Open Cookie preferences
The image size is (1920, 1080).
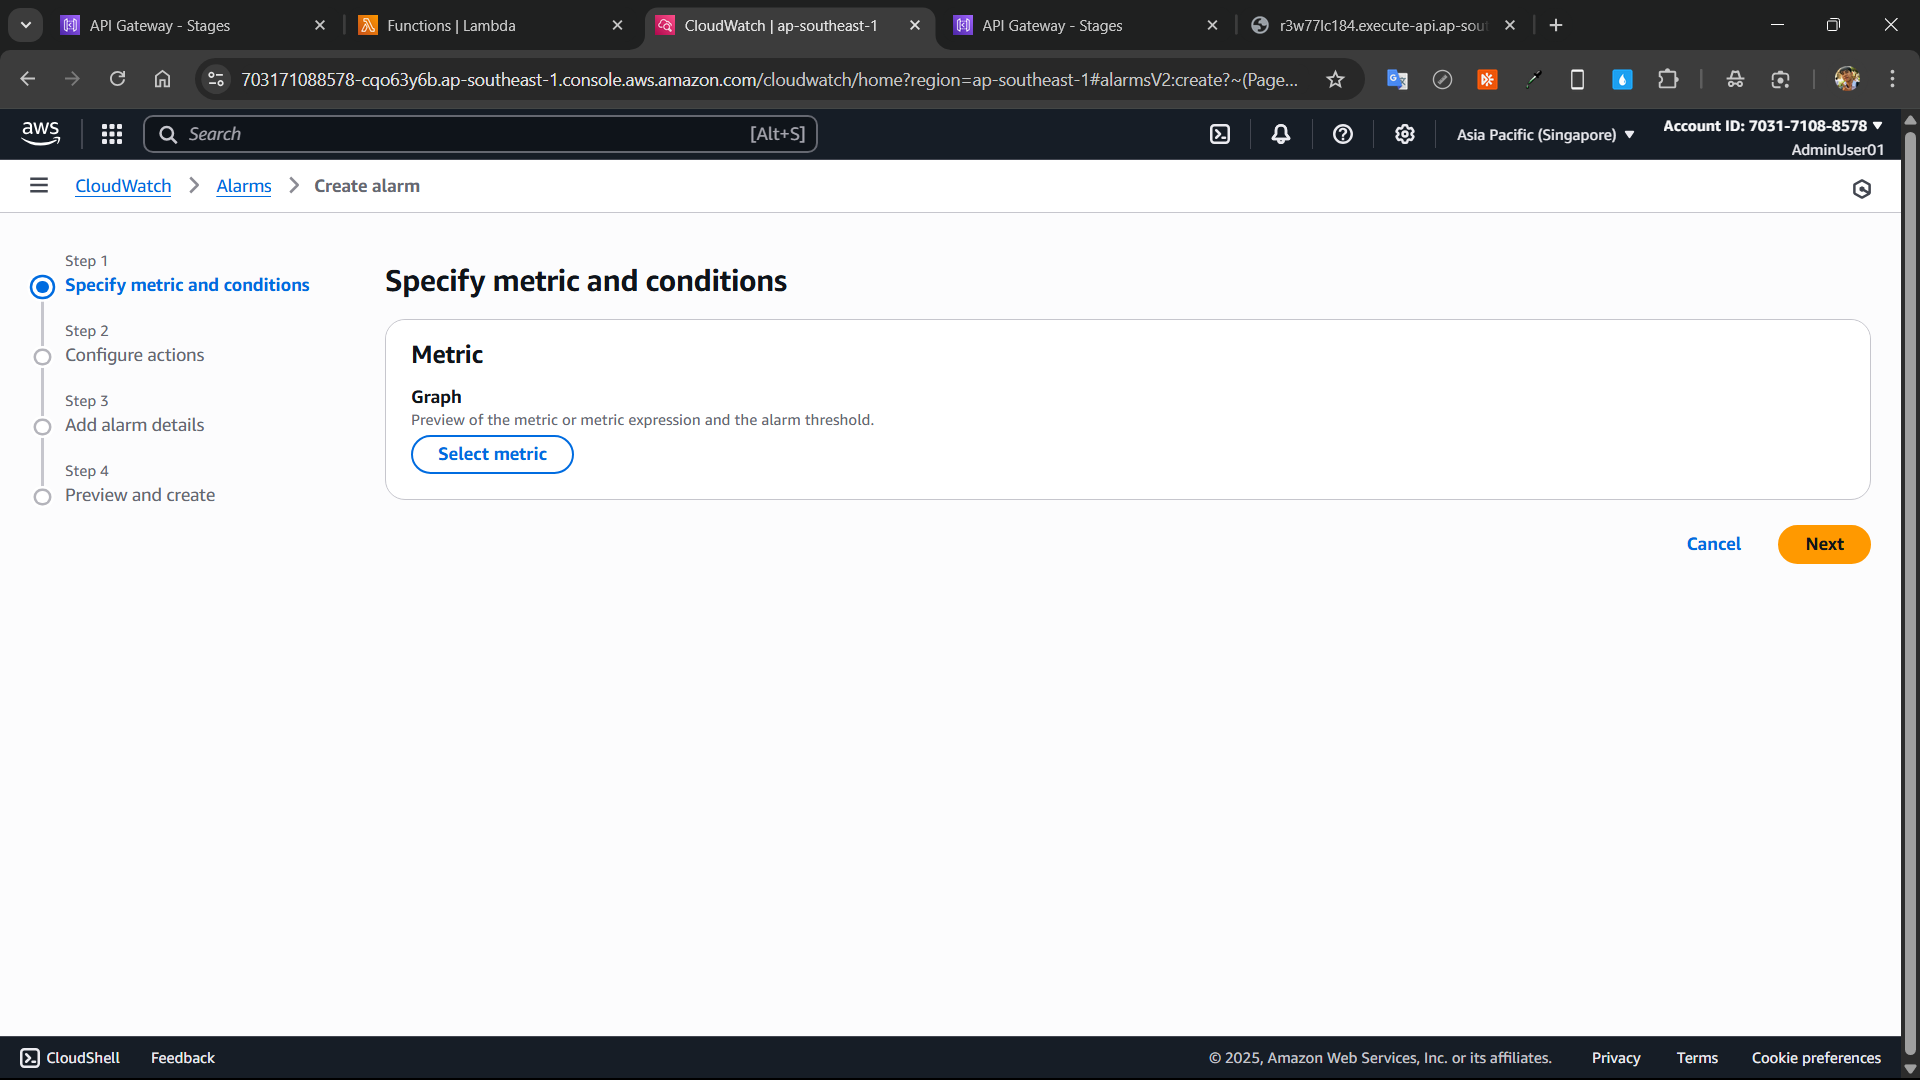(x=1816, y=1058)
